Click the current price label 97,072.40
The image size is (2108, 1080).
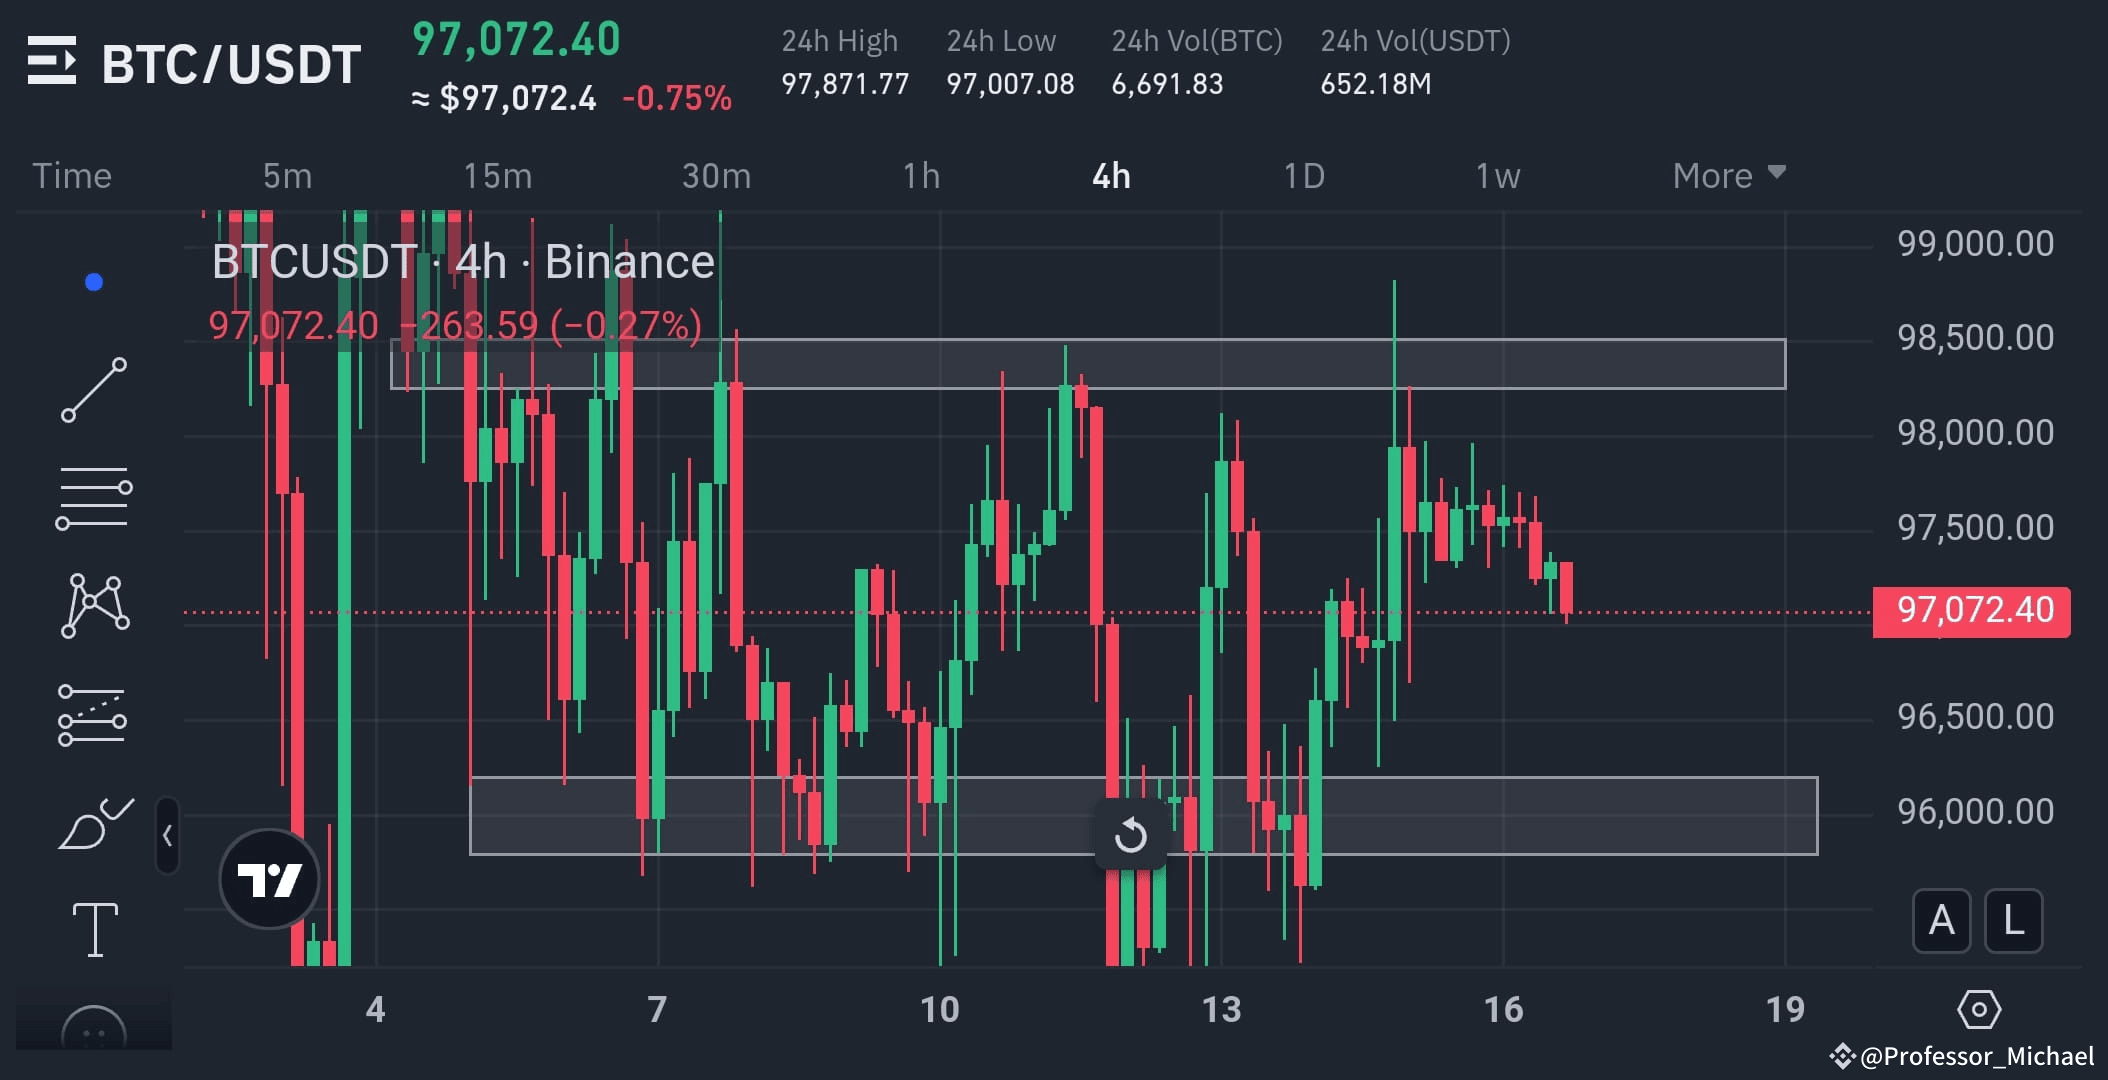[1968, 610]
